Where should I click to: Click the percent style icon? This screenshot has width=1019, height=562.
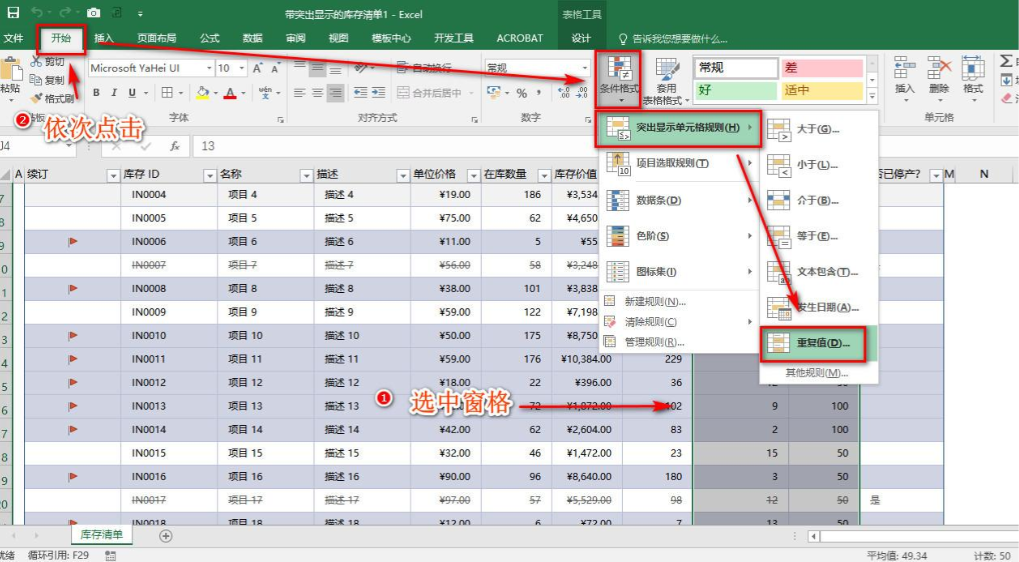tap(521, 93)
